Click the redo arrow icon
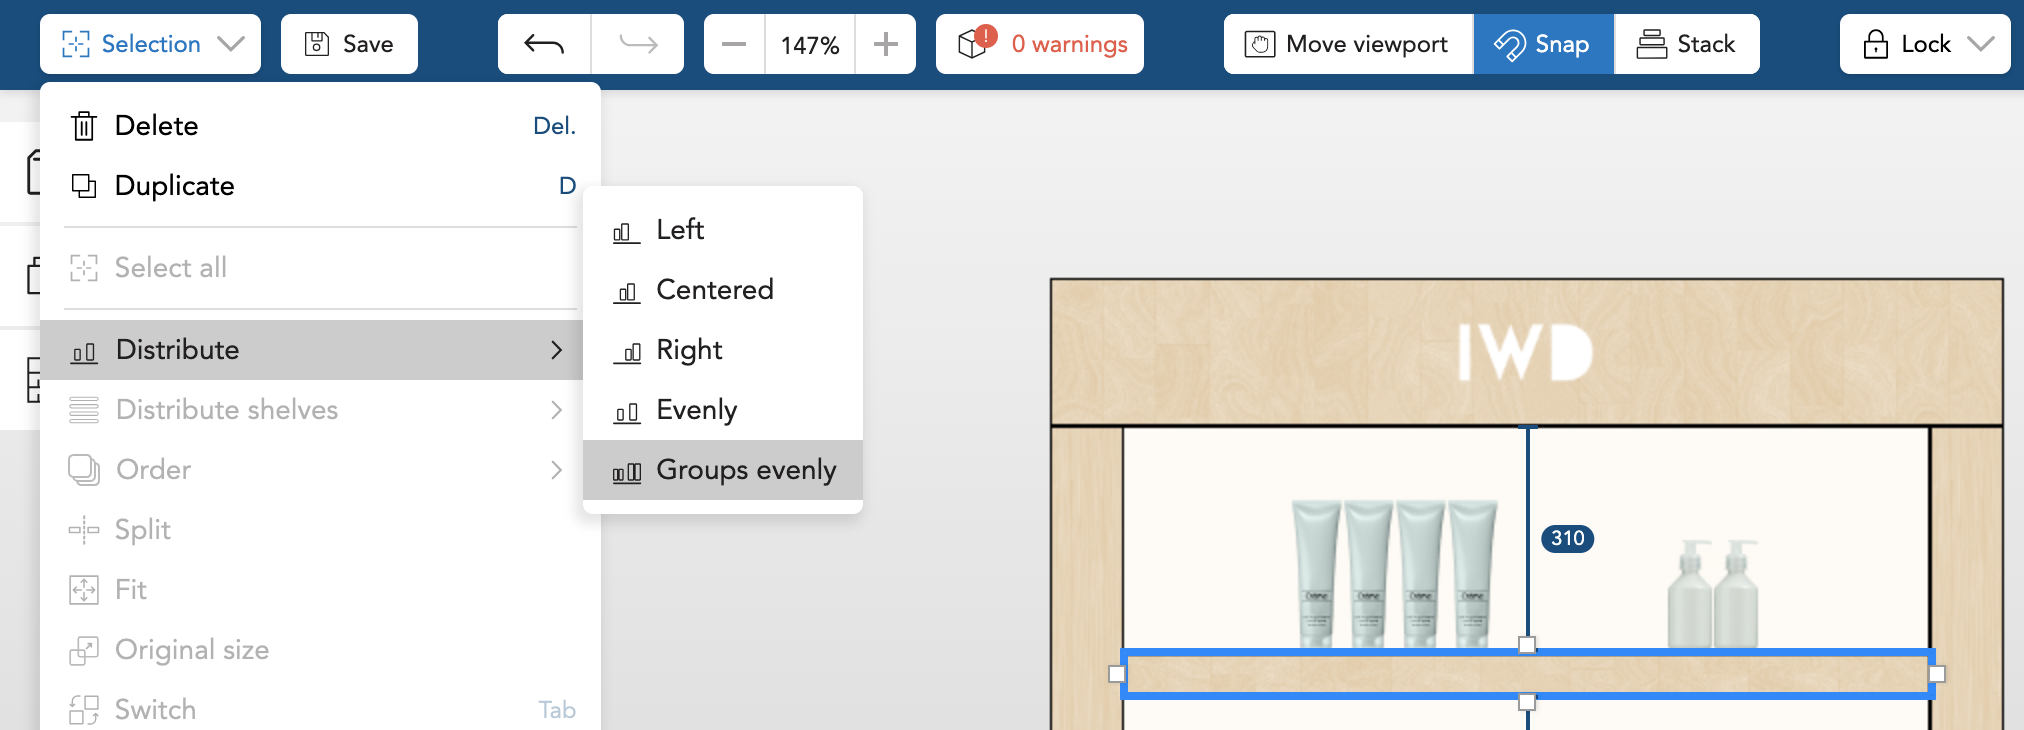This screenshot has height=730, width=2024. [x=638, y=44]
